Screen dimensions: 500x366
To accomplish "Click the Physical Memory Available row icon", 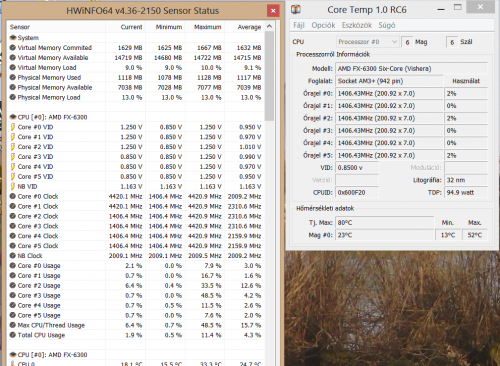I will coord(13,87).
